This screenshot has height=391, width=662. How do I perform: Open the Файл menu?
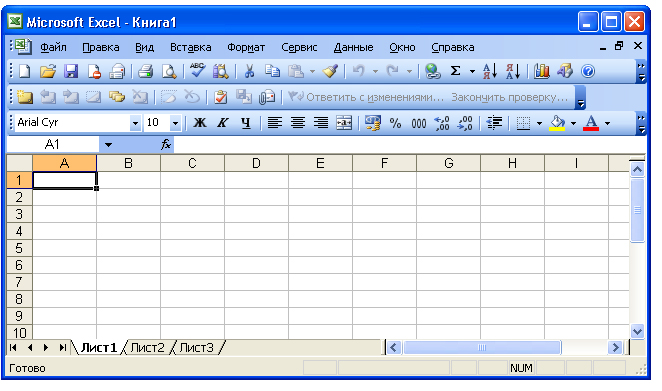53,47
